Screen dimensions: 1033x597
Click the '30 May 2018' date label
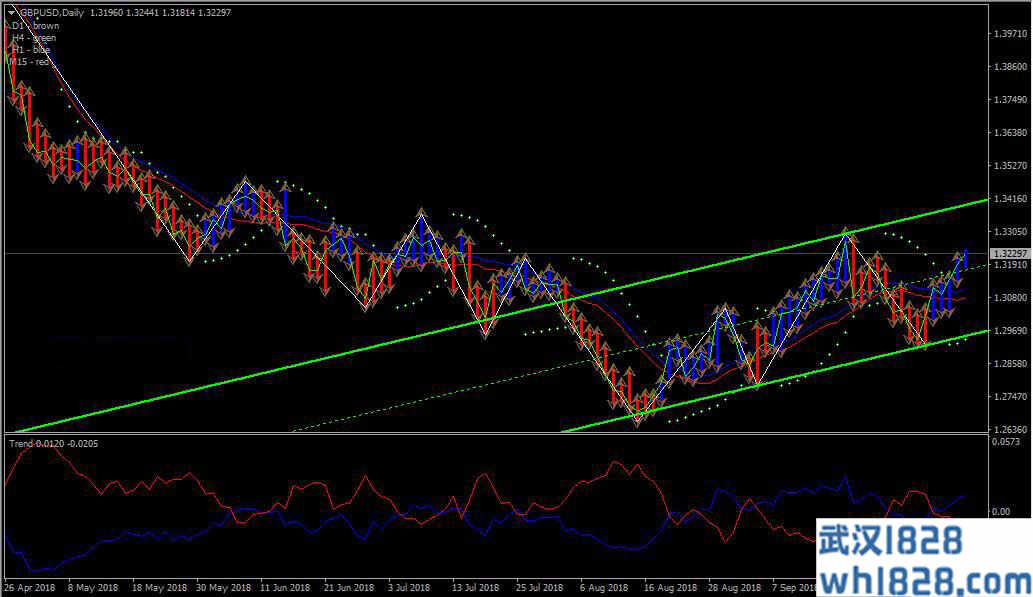point(223,587)
